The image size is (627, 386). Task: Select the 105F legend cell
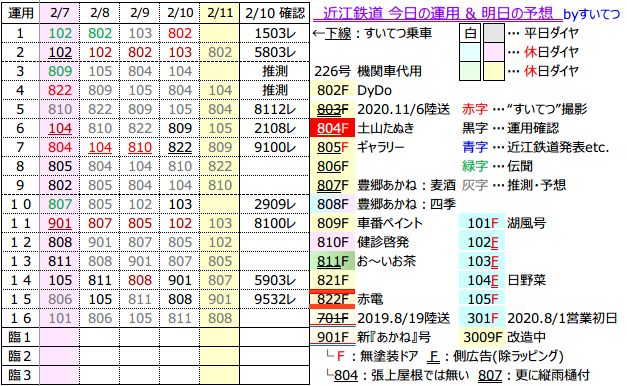pos(482,299)
